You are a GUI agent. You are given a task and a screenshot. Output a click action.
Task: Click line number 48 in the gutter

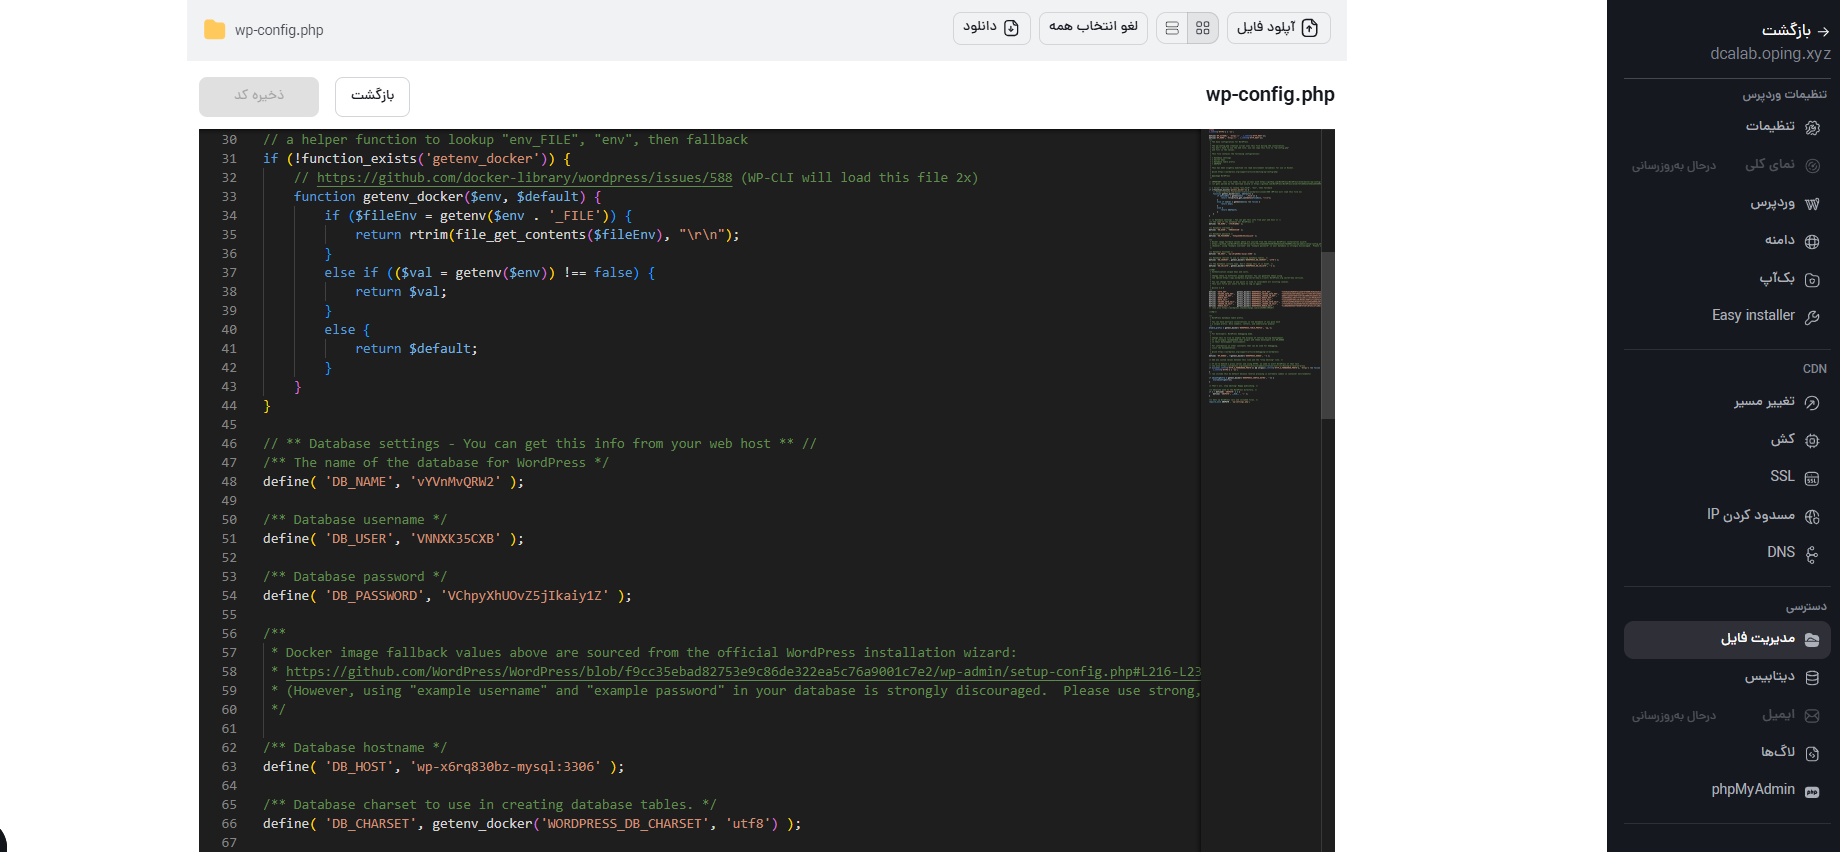[x=229, y=482]
